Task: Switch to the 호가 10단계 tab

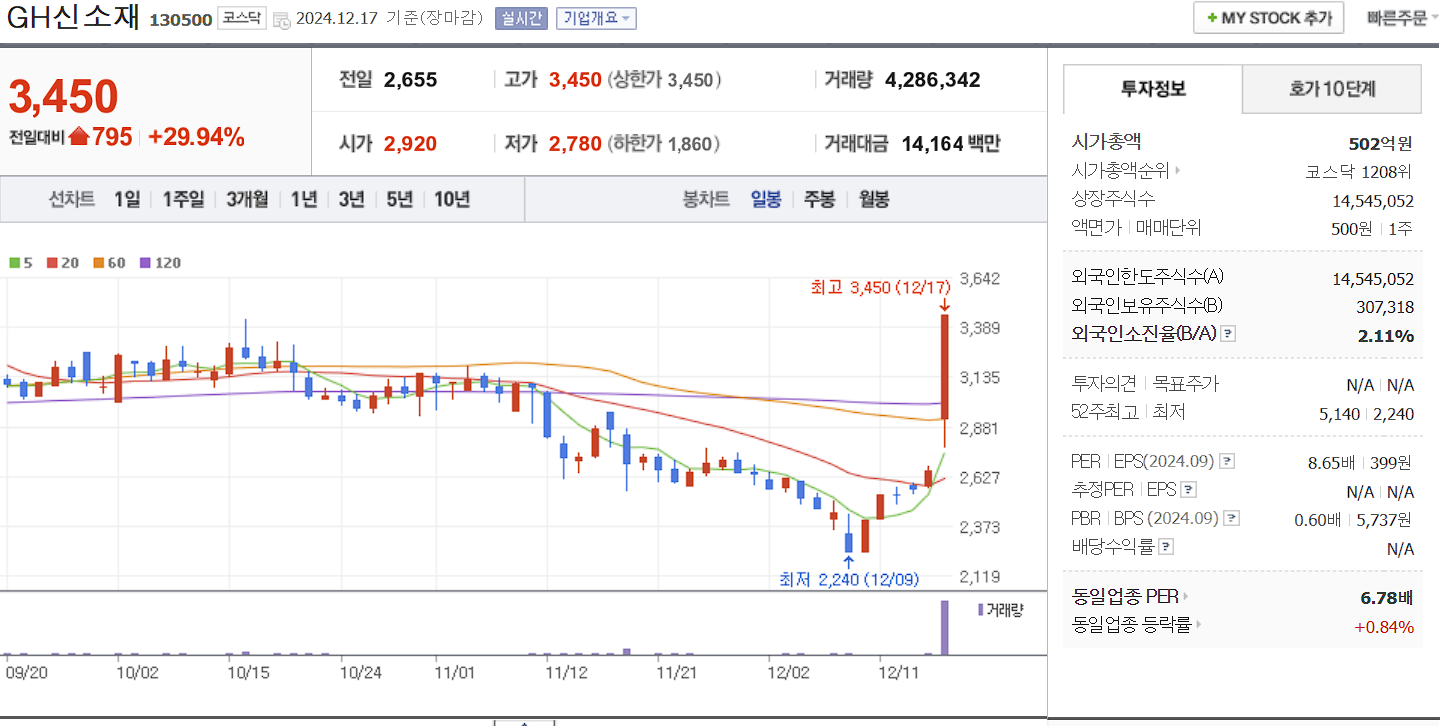Action: [1331, 89]
